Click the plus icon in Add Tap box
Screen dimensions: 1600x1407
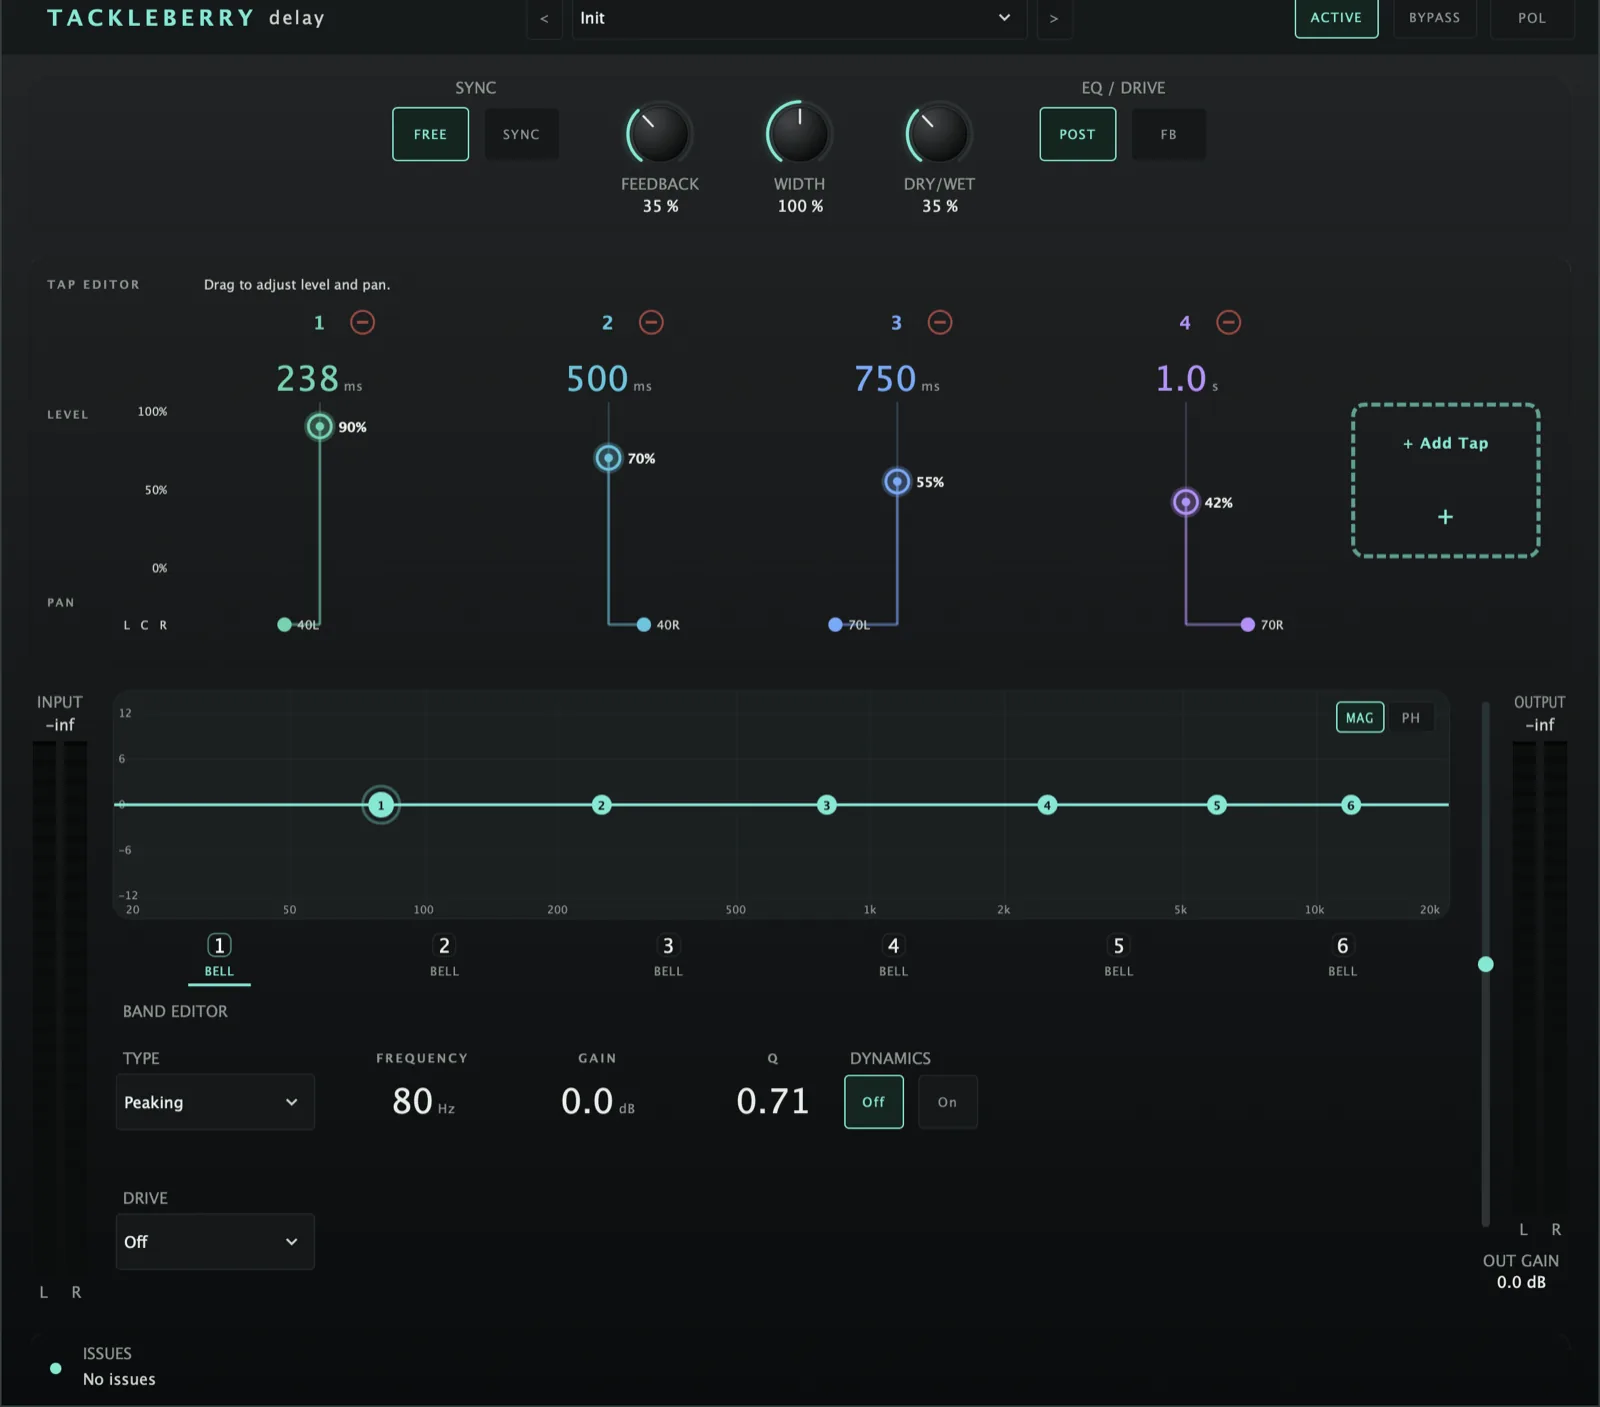(x=1445, y=517)
